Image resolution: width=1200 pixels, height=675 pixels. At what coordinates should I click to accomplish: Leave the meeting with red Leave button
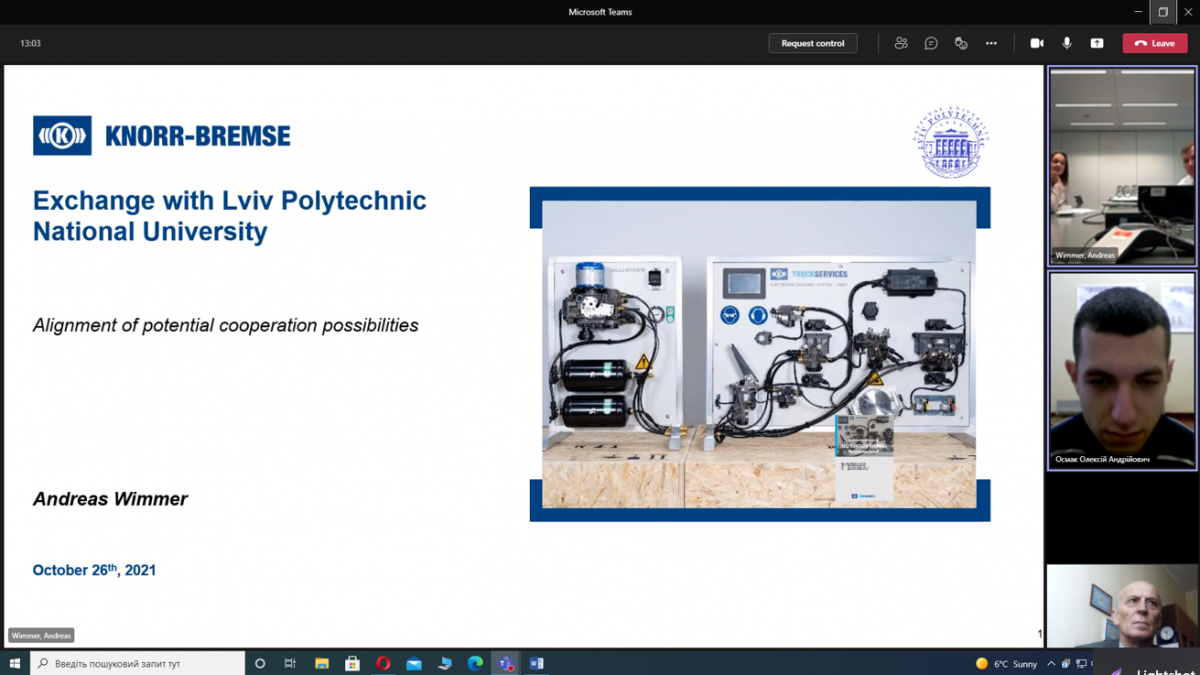pos(1155,43)
